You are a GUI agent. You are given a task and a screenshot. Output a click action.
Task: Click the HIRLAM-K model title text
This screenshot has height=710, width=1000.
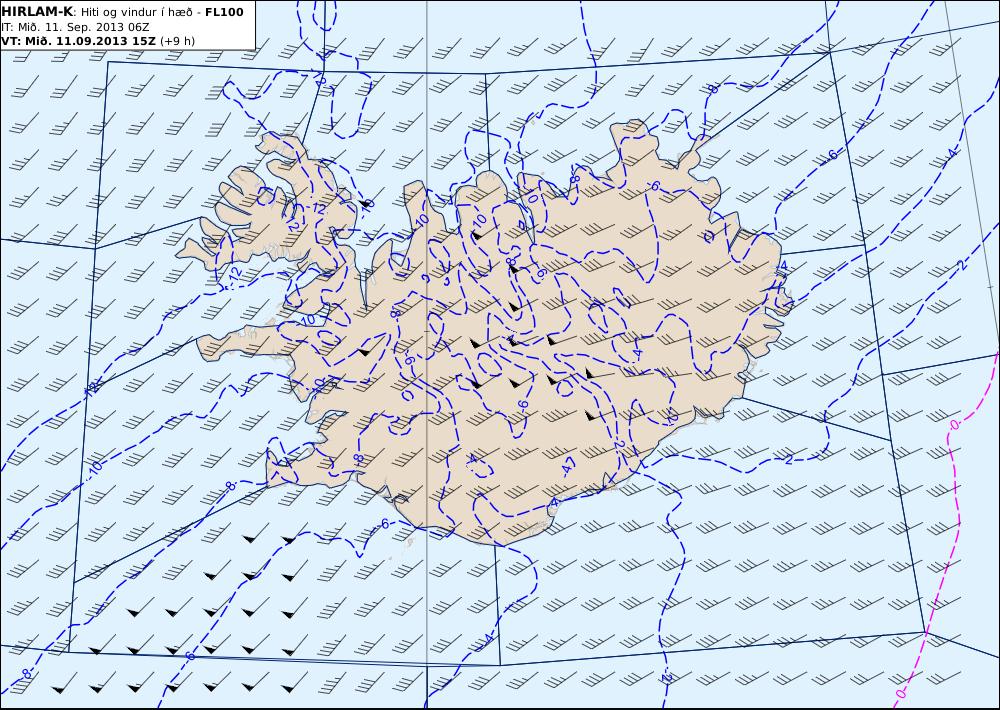(x=37, y=11)
